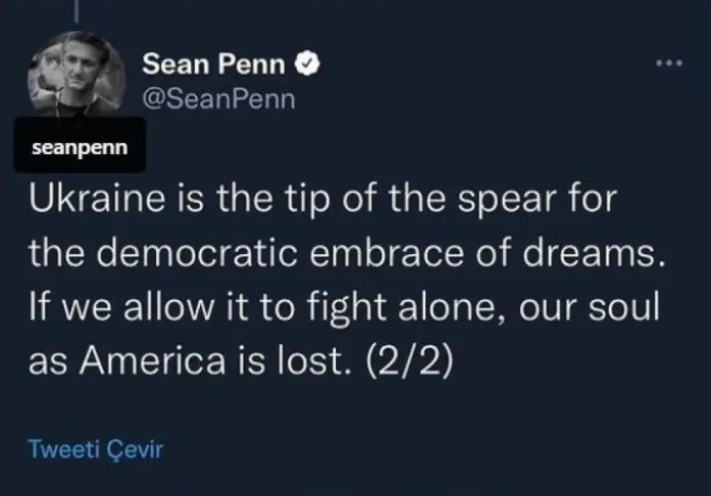Click the word 'soul' in the tweet
The width and height of the screenshot is (711, 496).
(x=624, y=306)
